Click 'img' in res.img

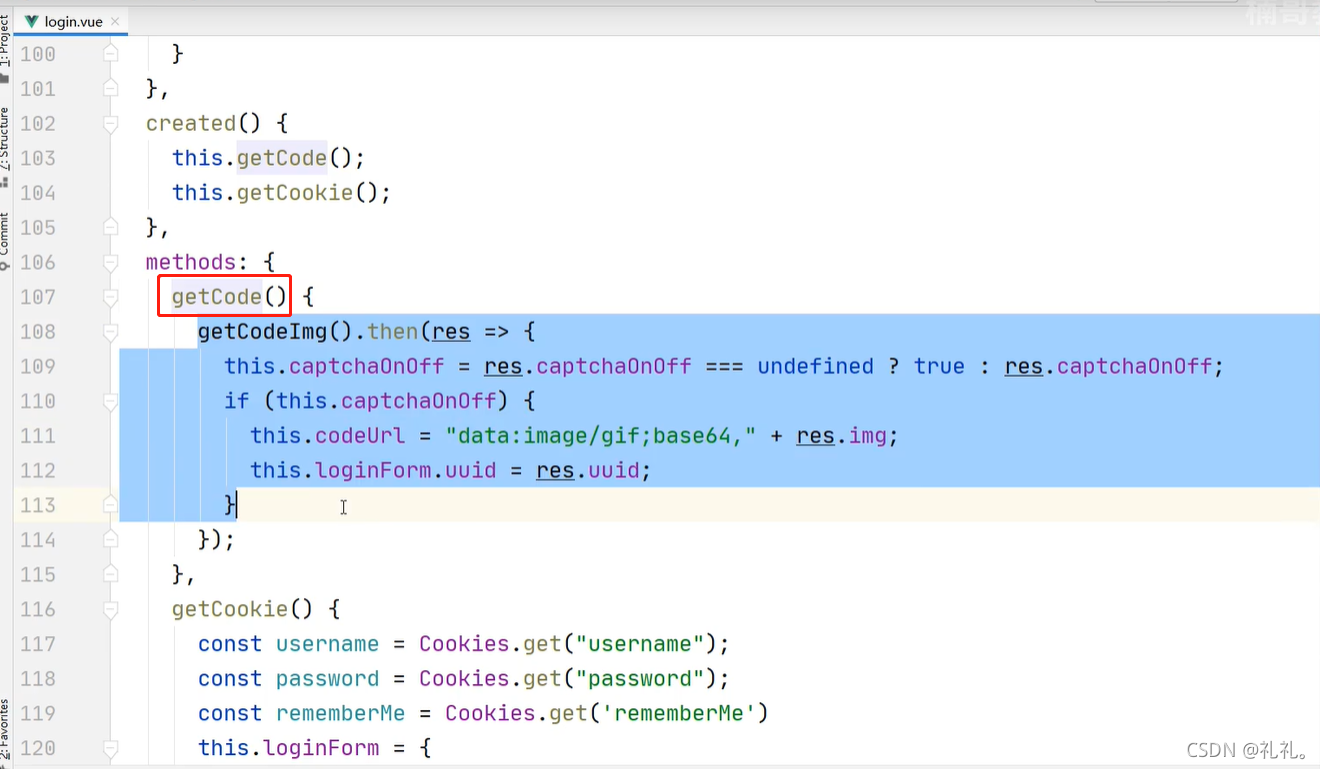click(868, 435)
